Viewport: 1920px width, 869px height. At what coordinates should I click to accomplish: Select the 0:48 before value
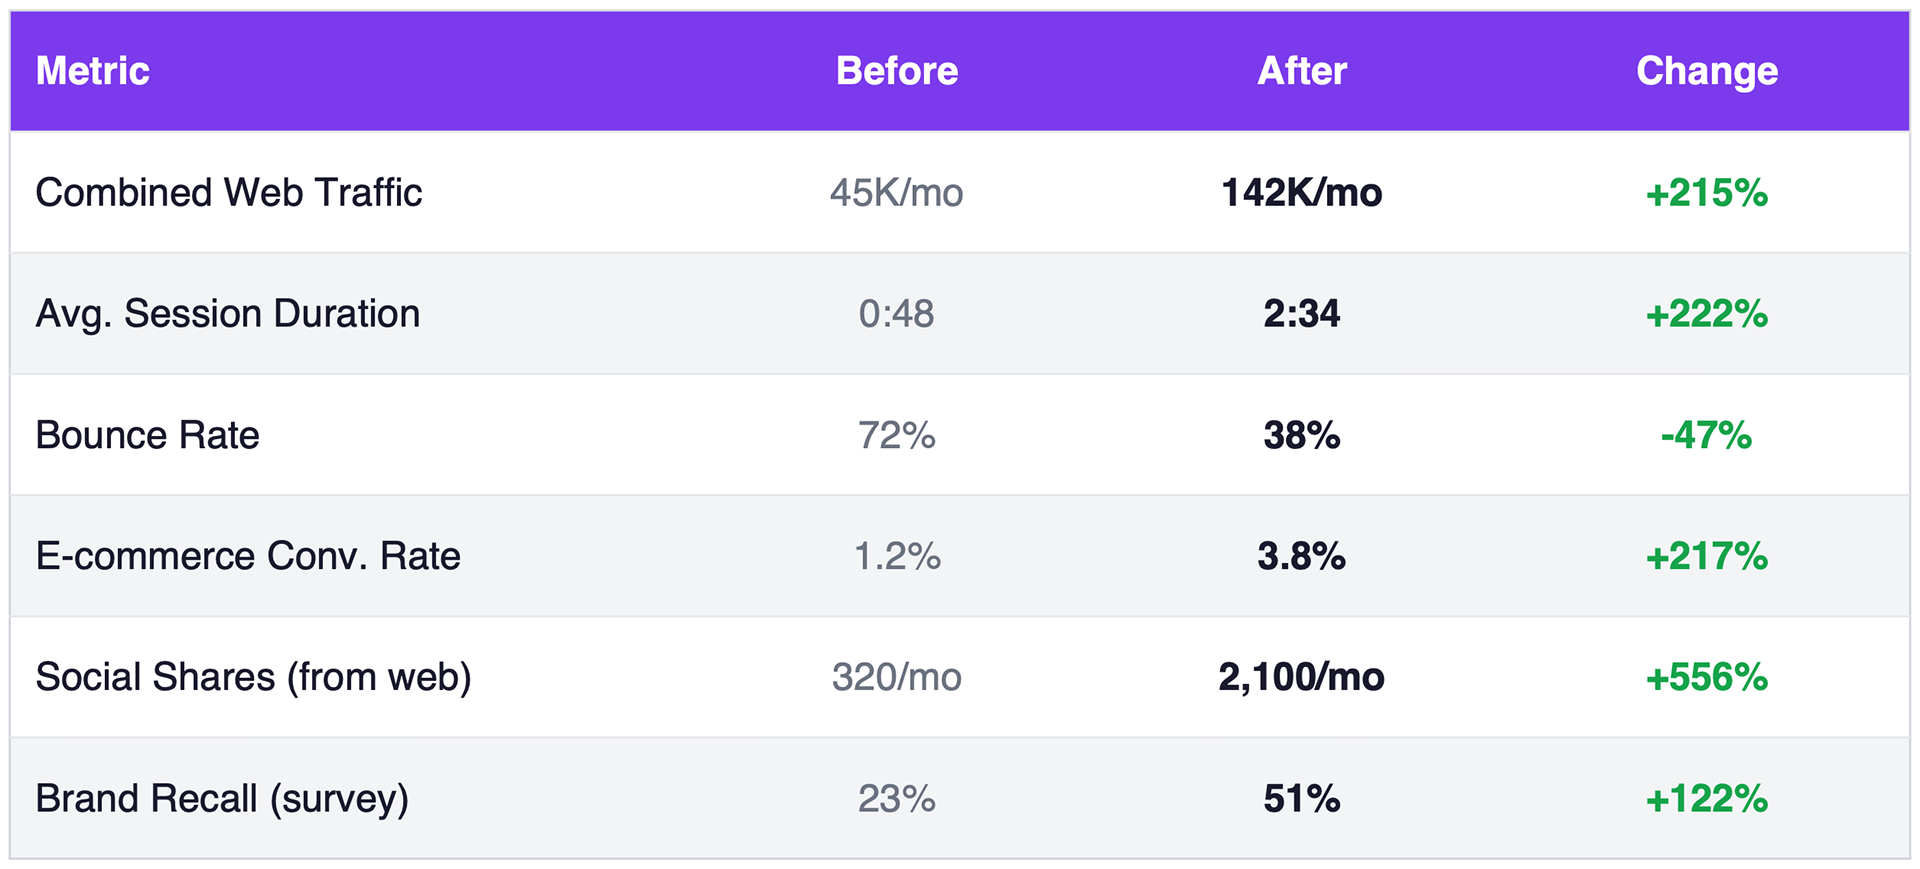pyautogui.click(x=897, y=314)
